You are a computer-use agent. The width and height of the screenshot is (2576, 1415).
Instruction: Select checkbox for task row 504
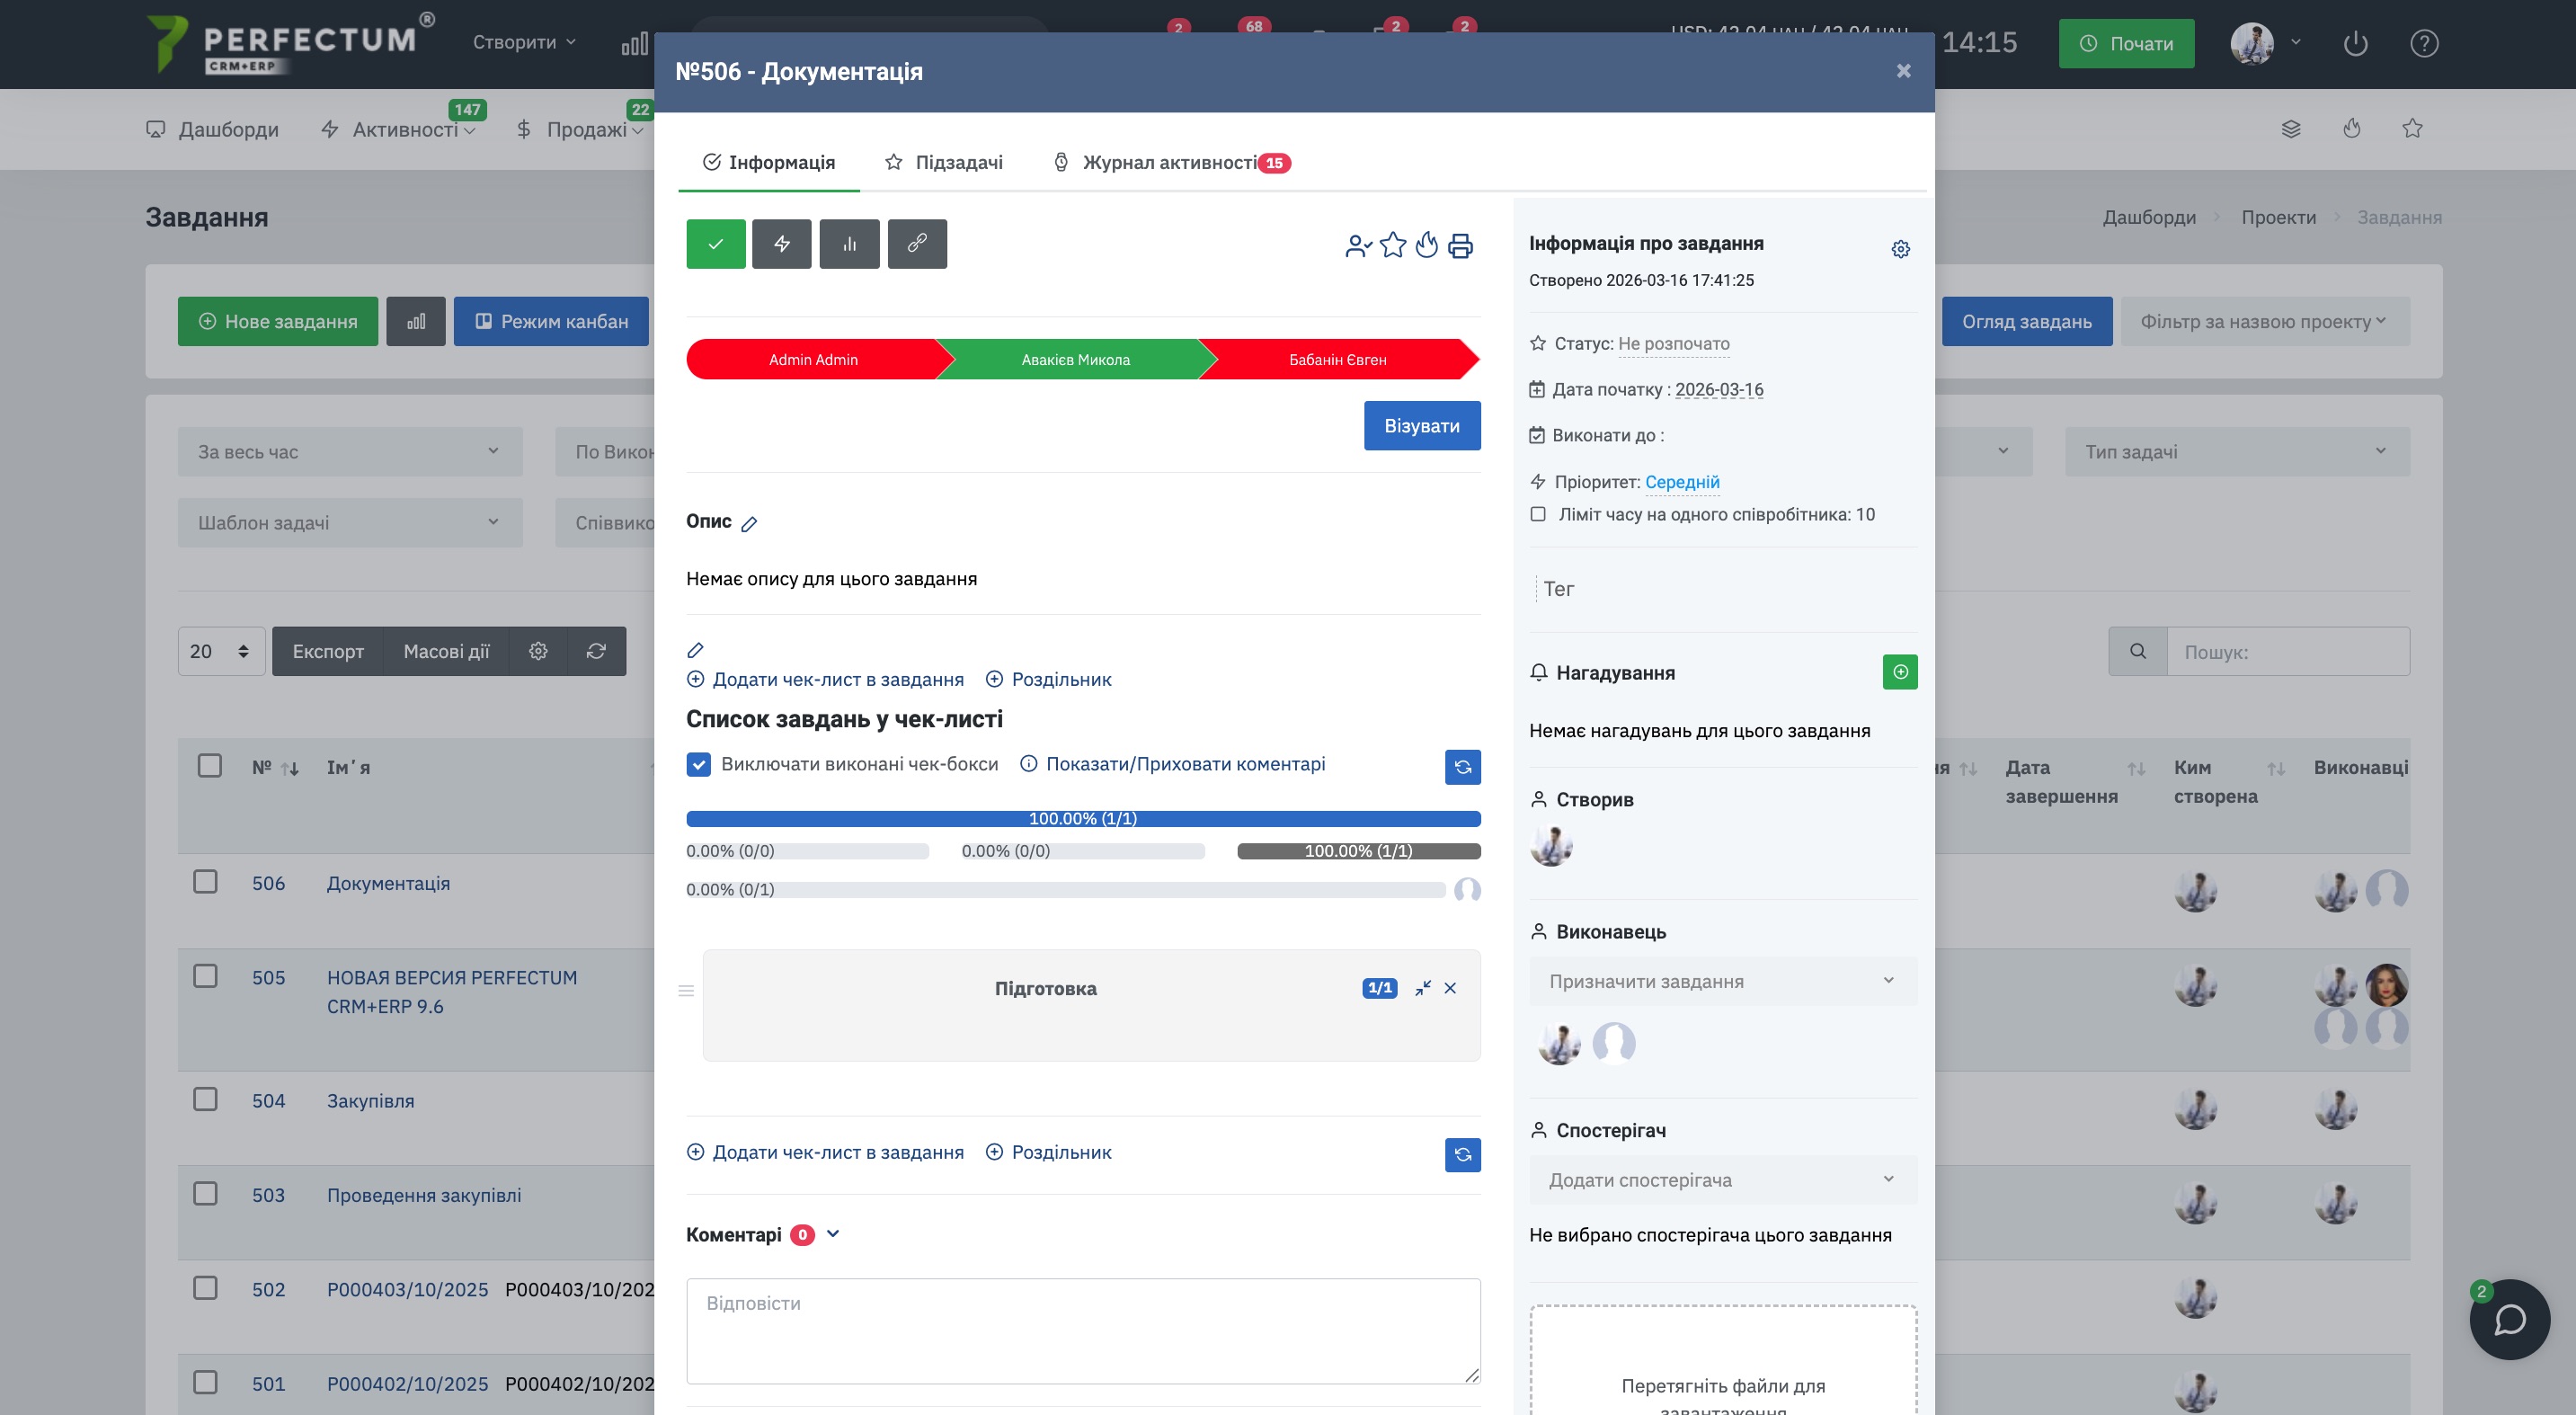205,1100
